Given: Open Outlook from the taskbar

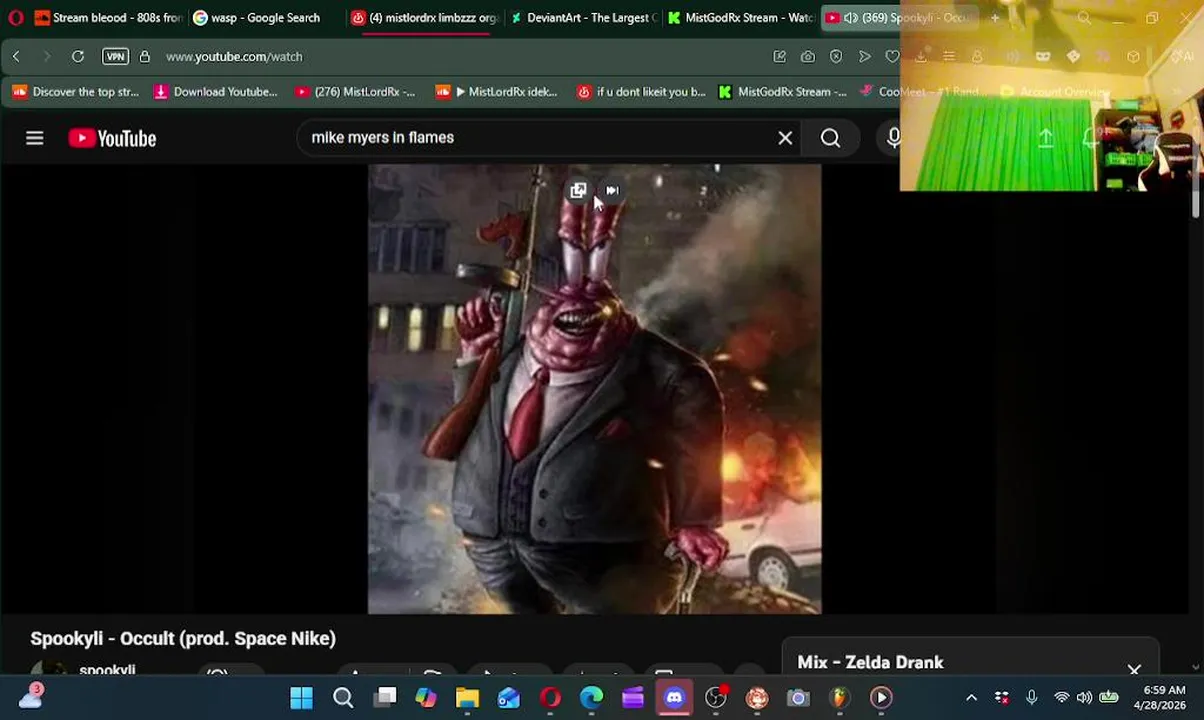Looking at the screenshot, I should tap(509, 697).
